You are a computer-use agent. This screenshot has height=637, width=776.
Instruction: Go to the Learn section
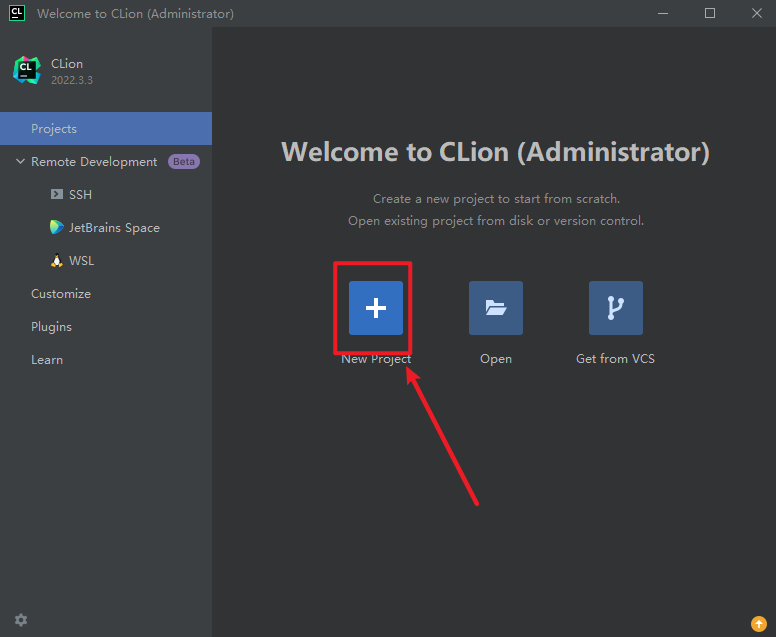pos(47,360)
